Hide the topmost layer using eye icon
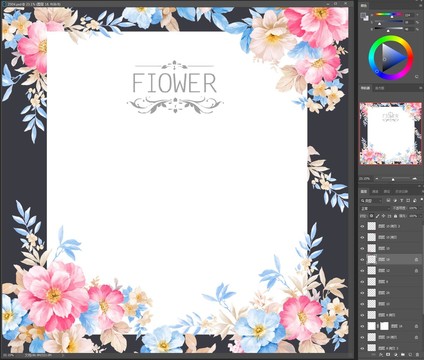Viewport: 424px width, 360px height. [x=362, y=226]
